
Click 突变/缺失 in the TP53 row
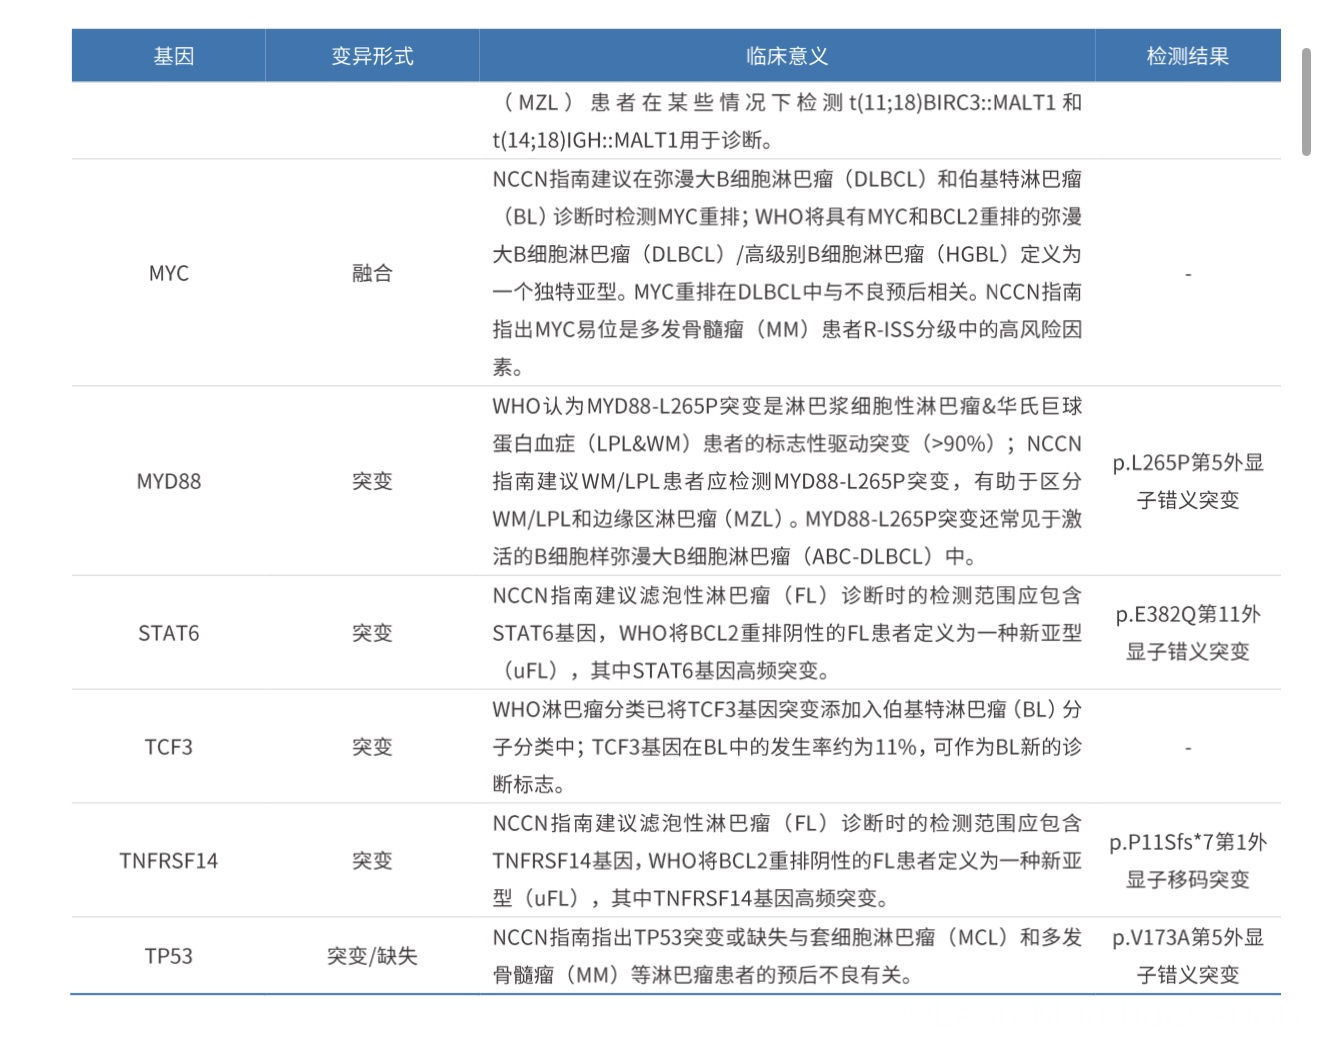(x=372, y=956)
